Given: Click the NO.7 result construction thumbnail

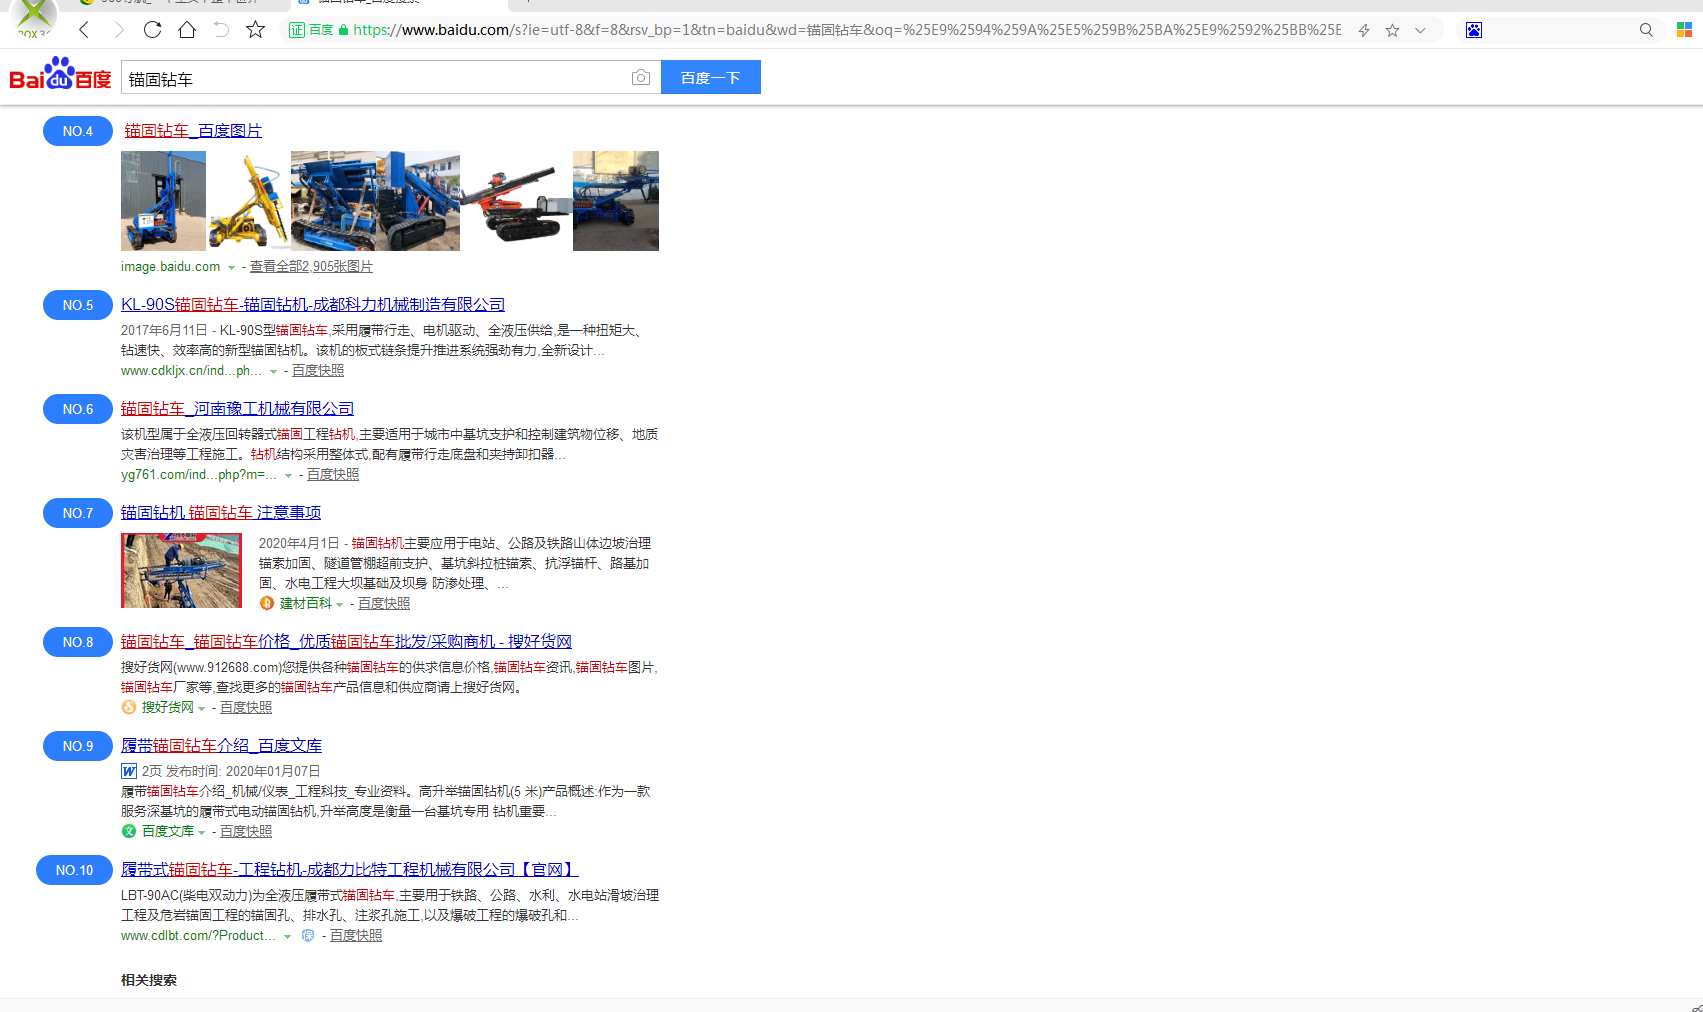Looking at the screenshot, I should pyautogui.click(x=181, y=570).
